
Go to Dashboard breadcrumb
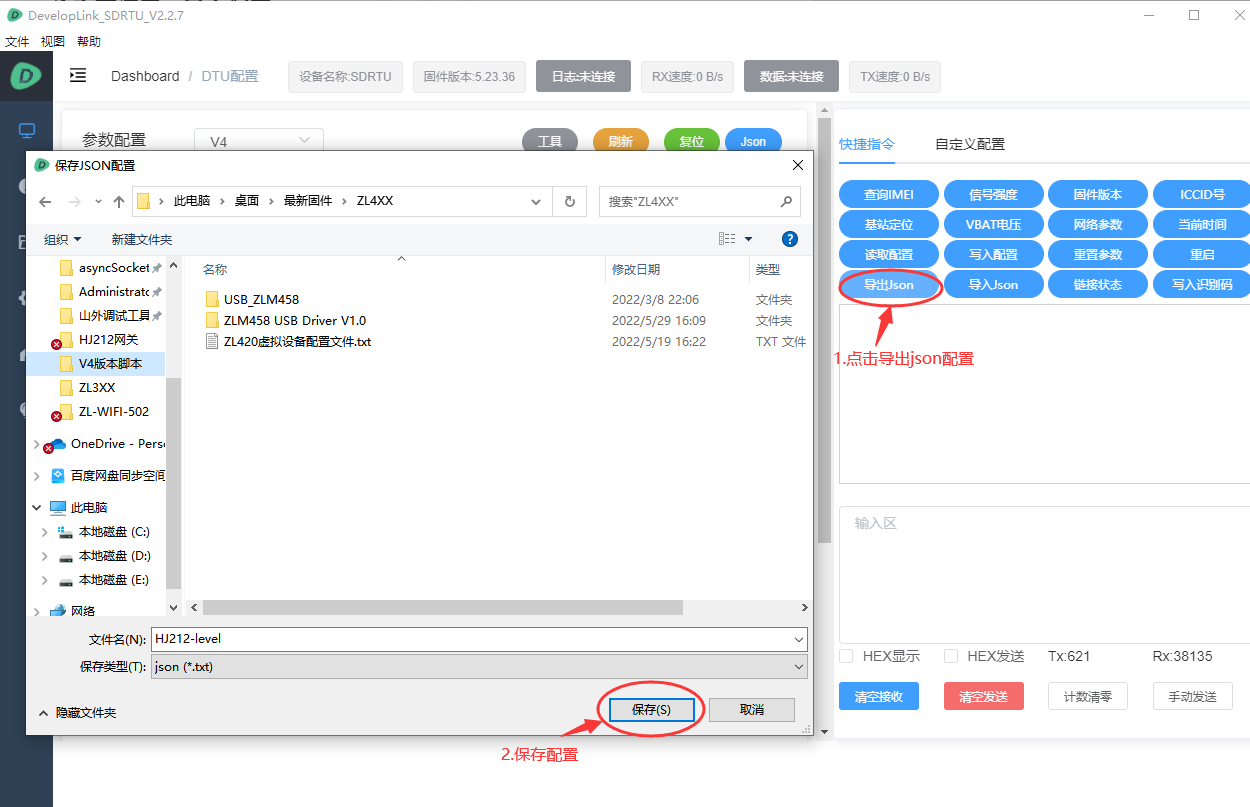(145, 76)
